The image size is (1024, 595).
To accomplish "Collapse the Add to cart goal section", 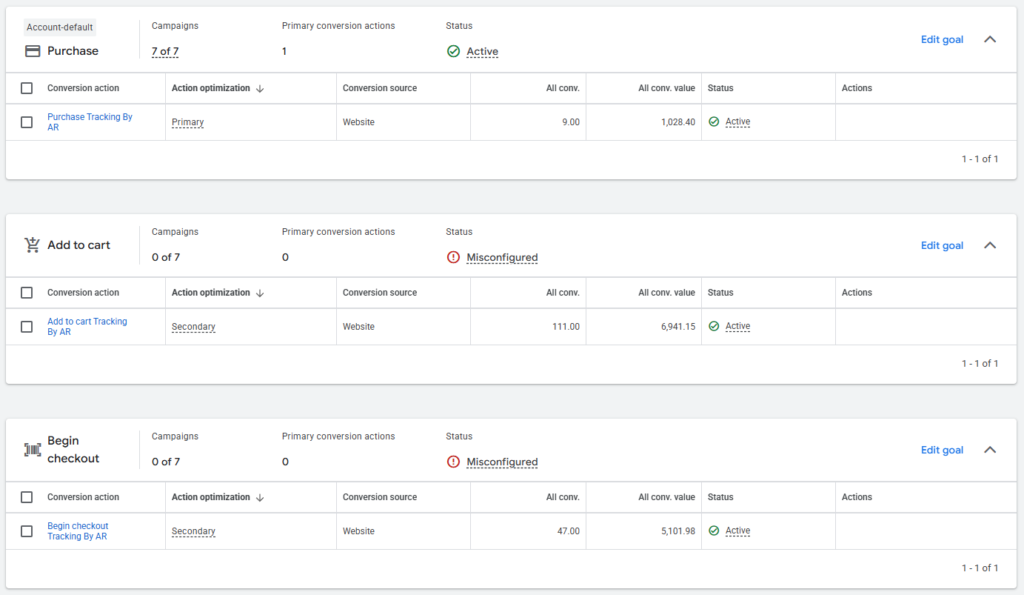I will click(990, 245).
